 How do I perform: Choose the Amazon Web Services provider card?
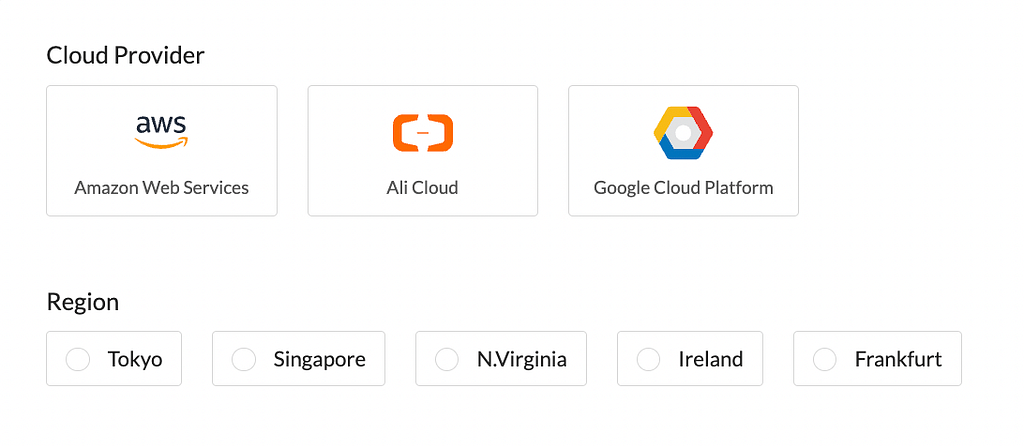161,150
